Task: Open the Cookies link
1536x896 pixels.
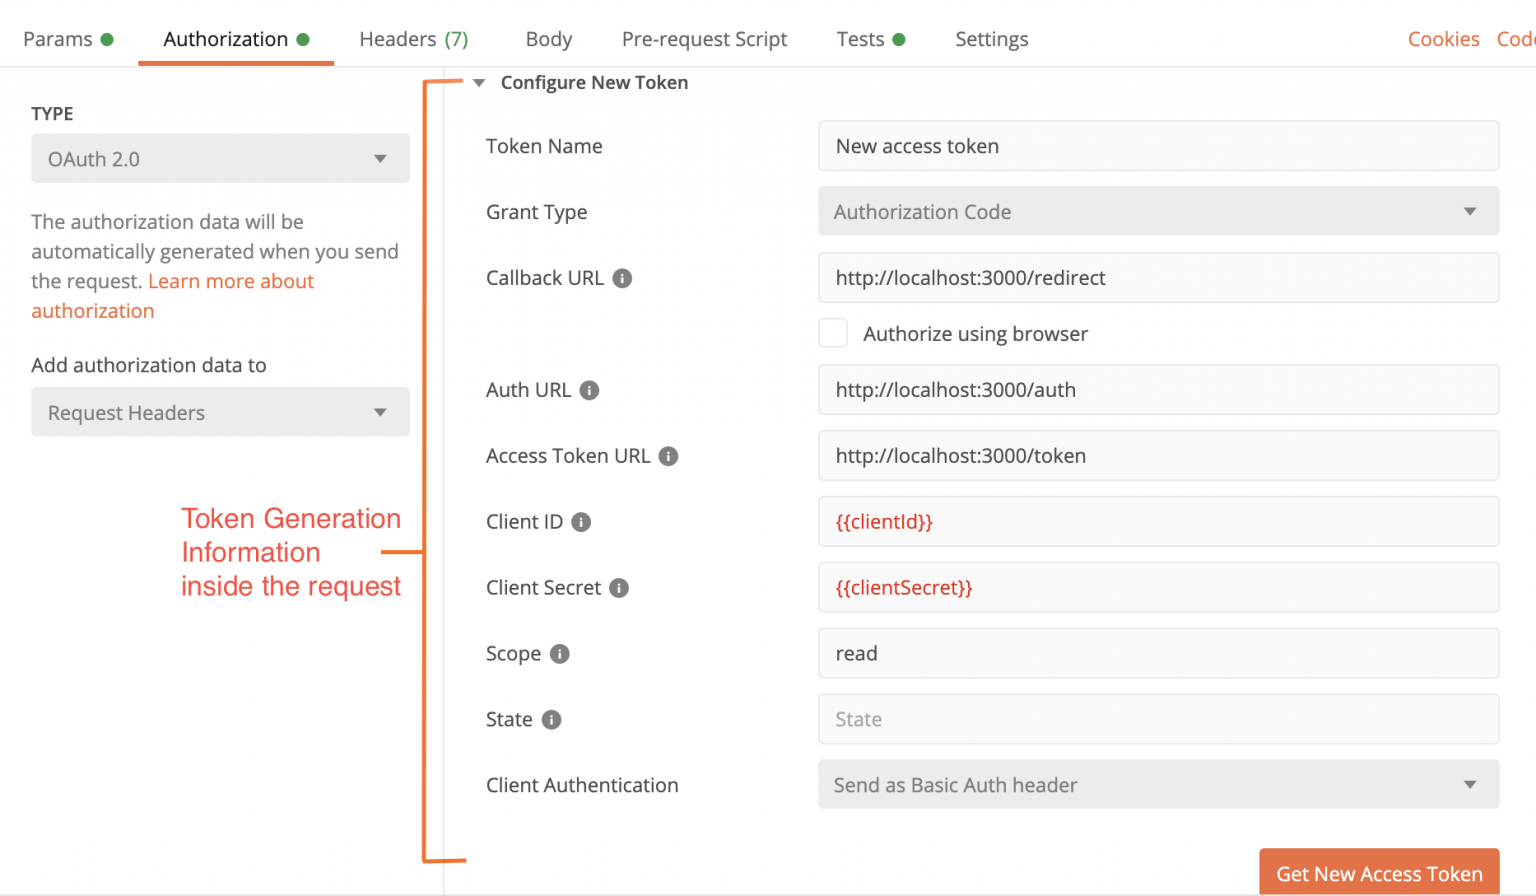Action: (x=1443, y=39)
